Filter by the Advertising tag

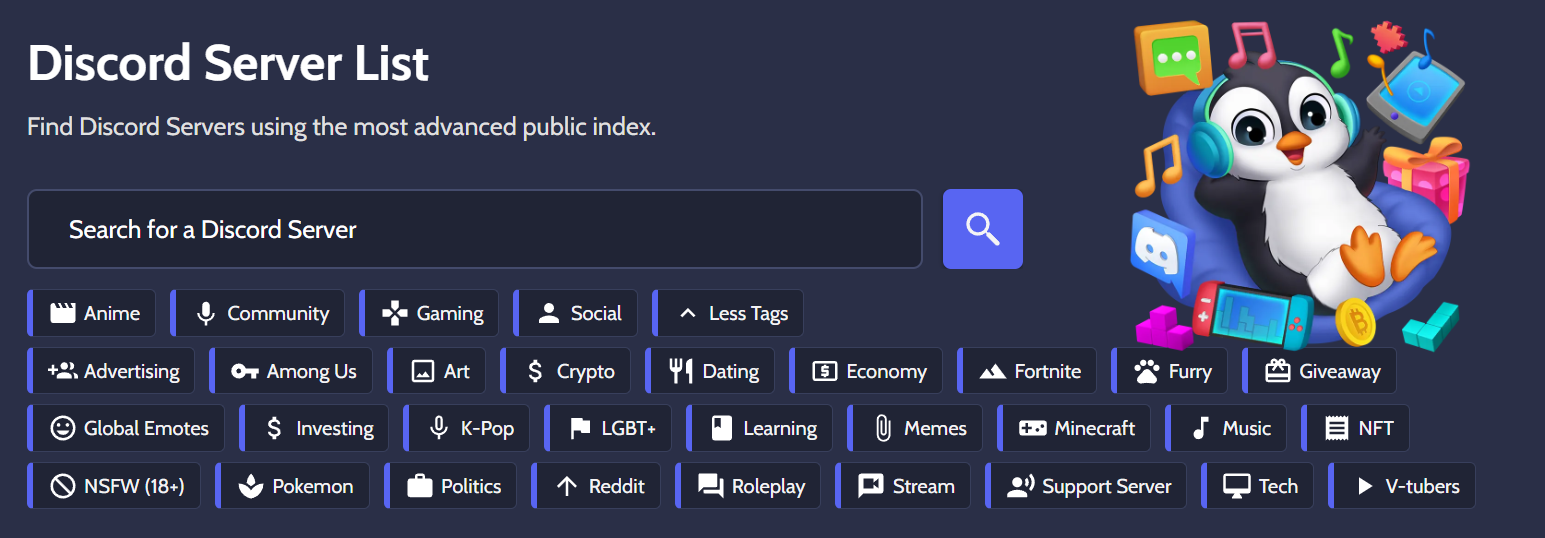pyautogui.click(x=111, y=371)
